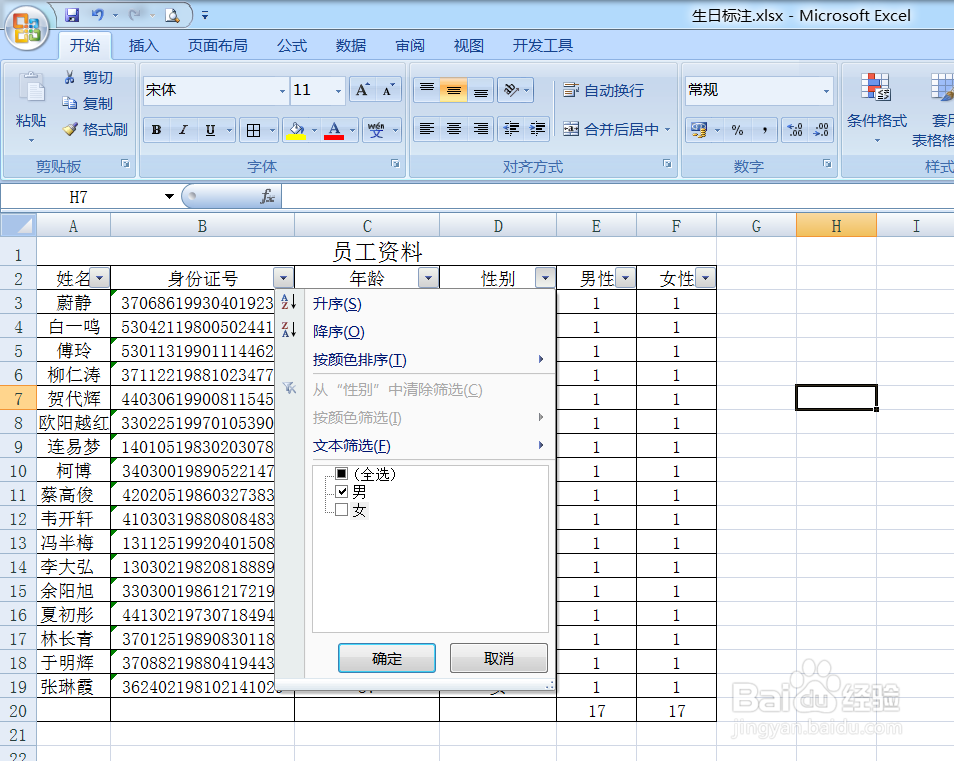Image resolution: width=954 pixels, height=761 pixels.
Task: Increase decimal places
Action: coord(795,130)
